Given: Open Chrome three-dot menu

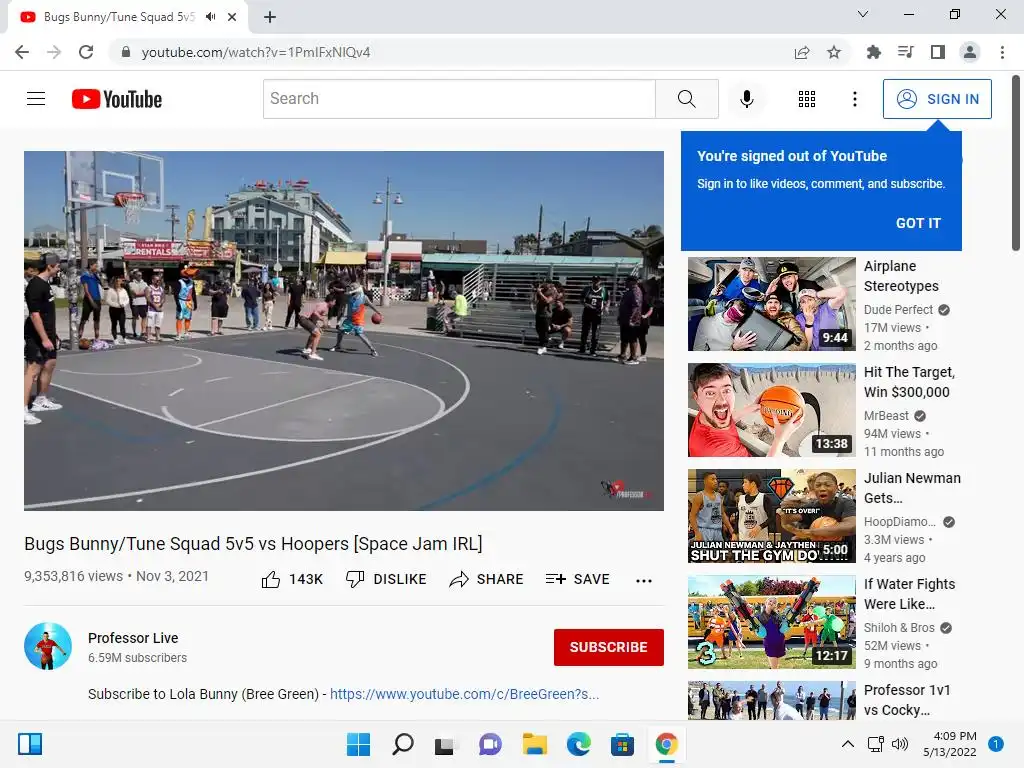Looking at the screenshot, I should (x=1002, y=52).
